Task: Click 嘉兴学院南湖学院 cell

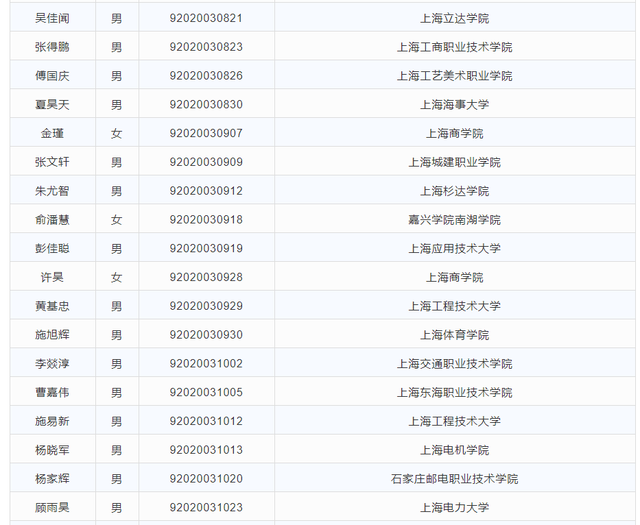Action: click(x=455, y=220)
